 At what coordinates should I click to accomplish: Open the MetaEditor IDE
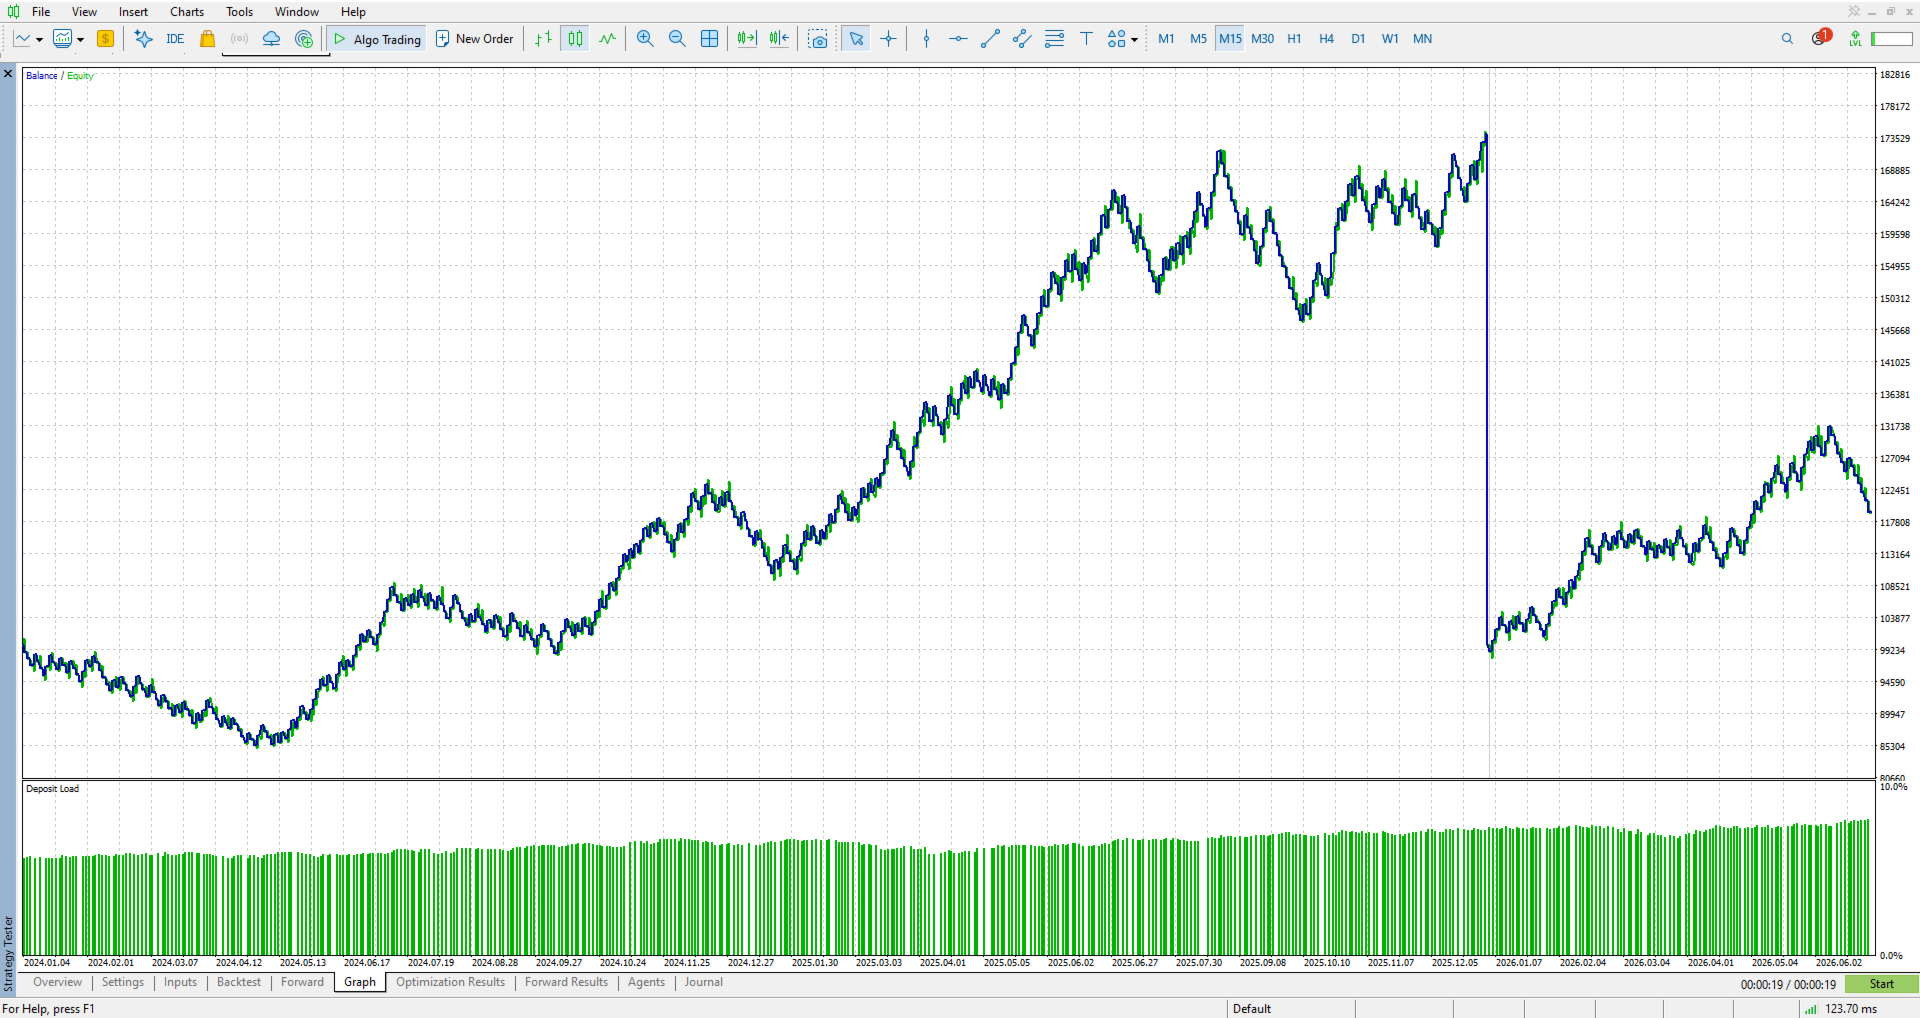[x=175, y=39]
